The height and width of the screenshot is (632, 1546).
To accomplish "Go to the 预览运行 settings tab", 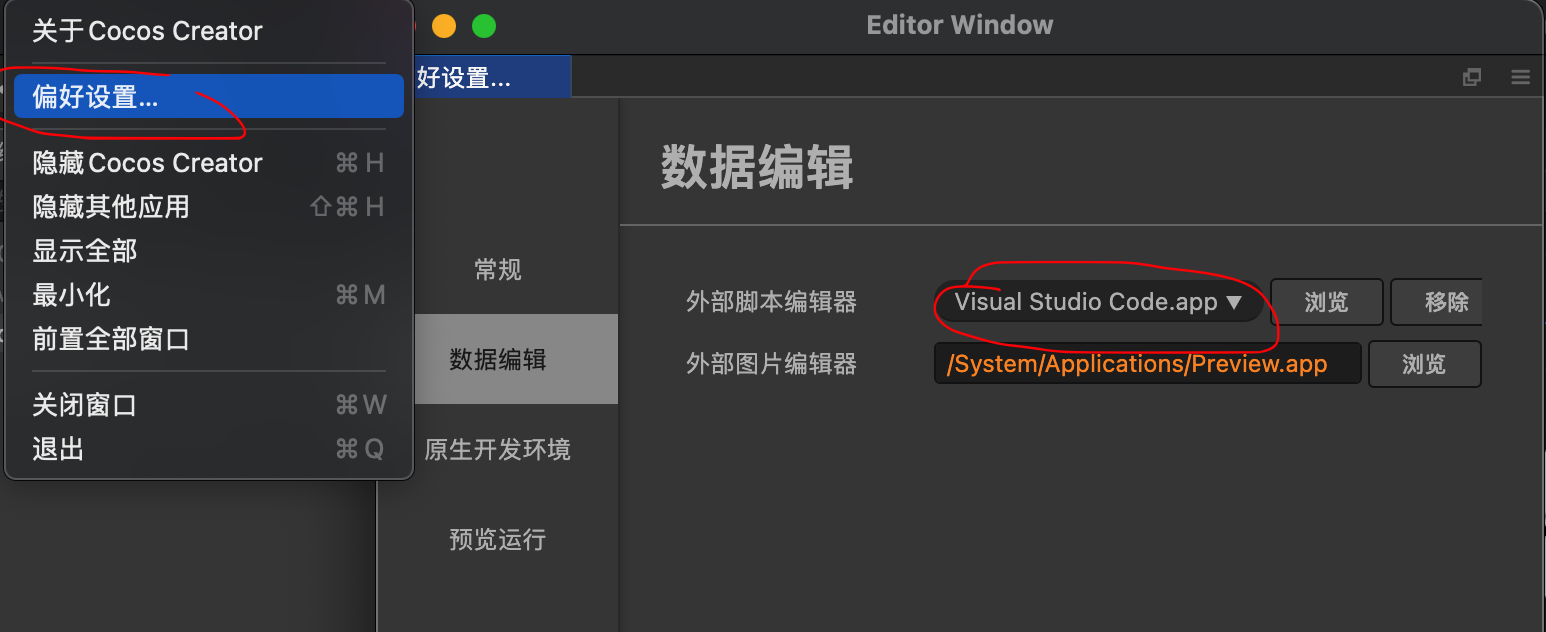I will click(x=498, y=540).
